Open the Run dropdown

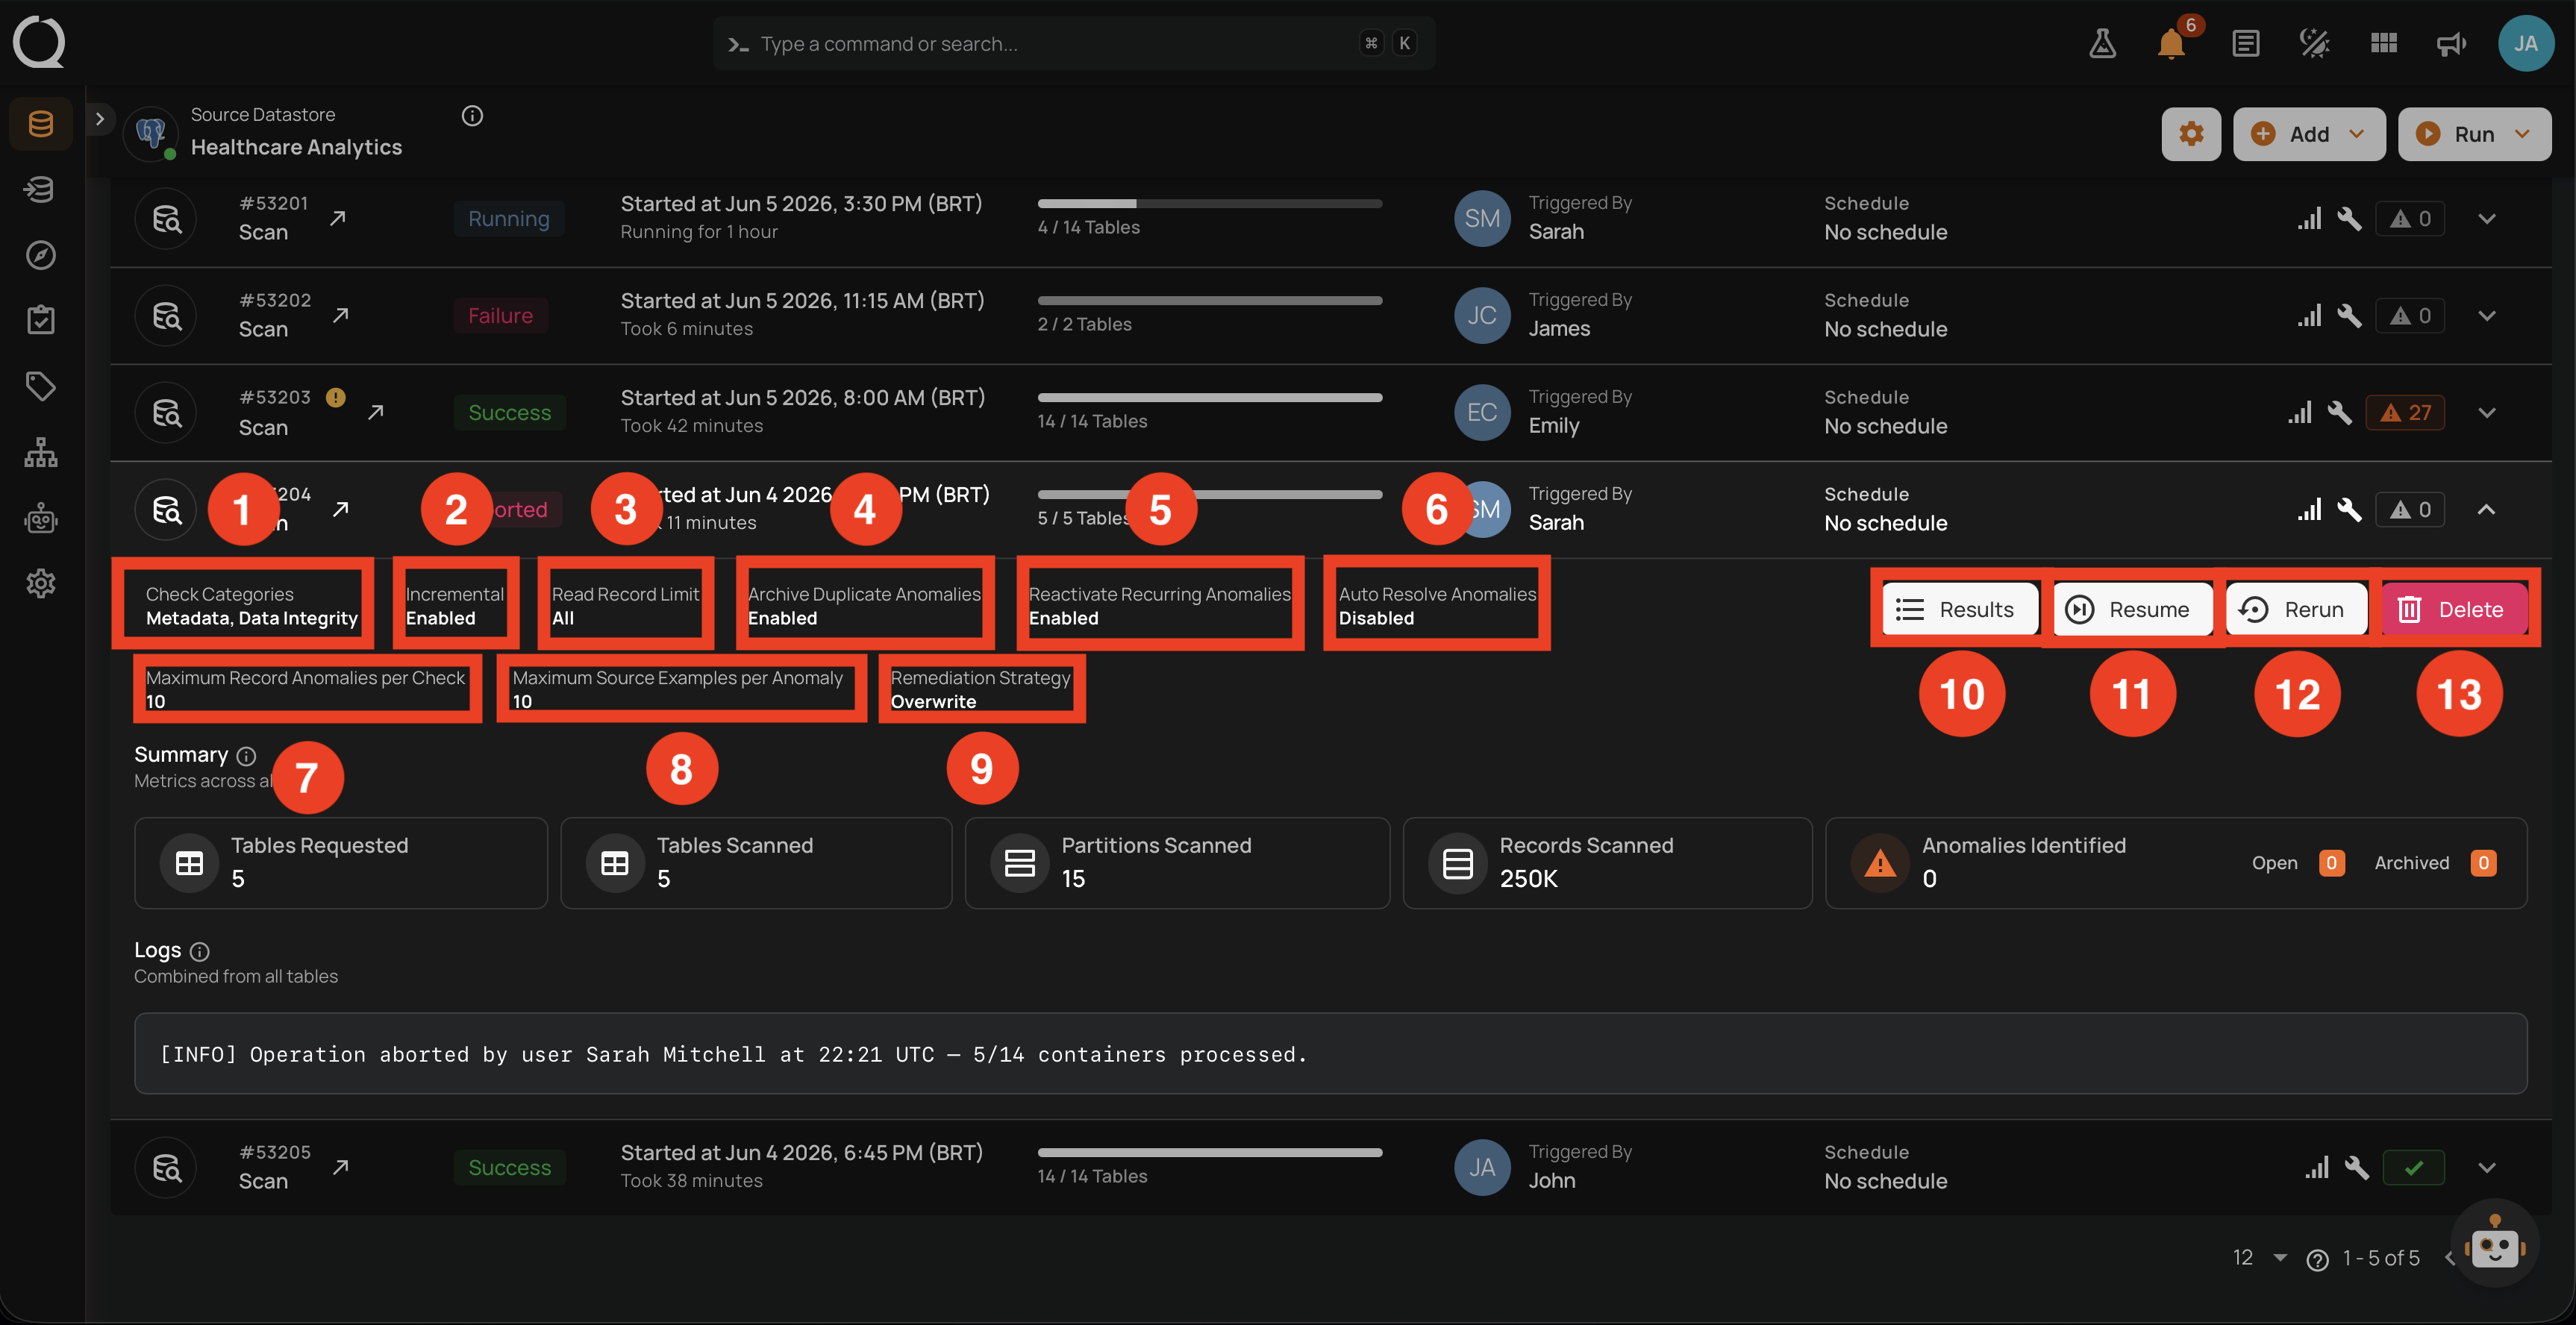2474,134
